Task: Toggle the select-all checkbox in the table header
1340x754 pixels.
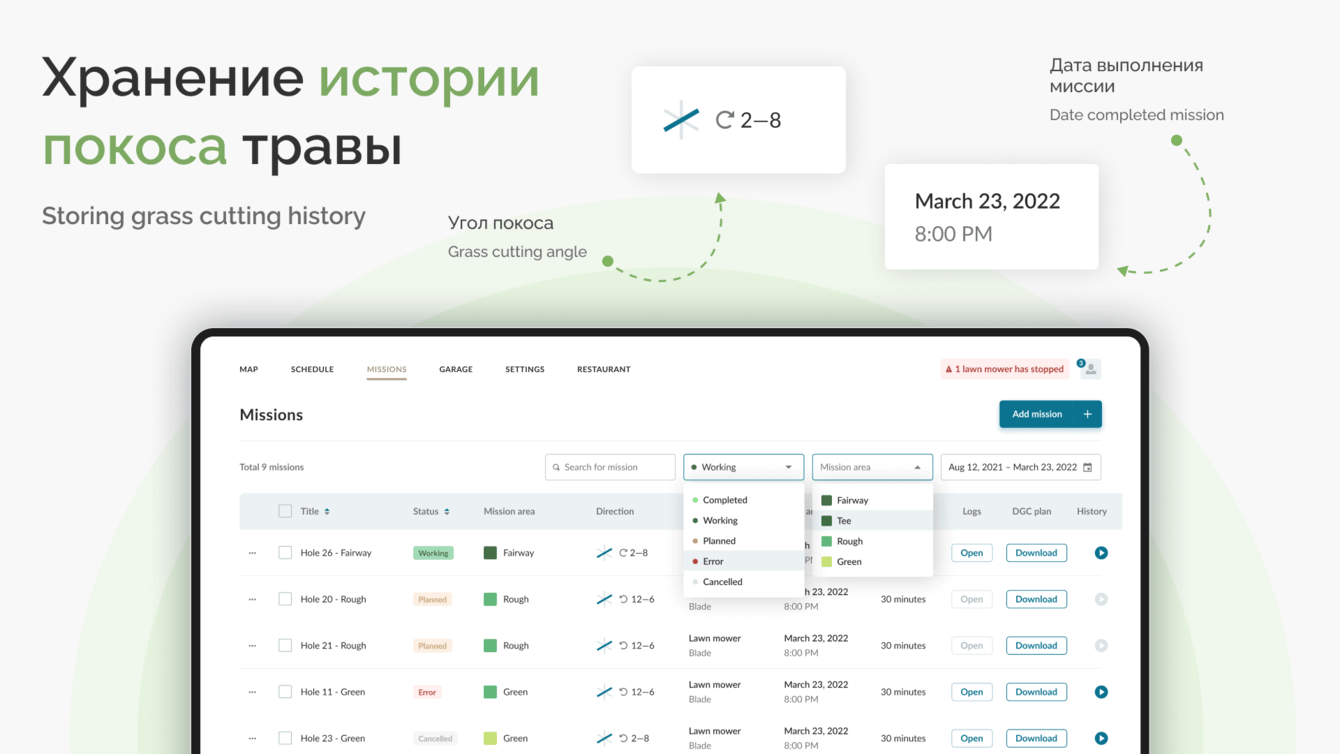Action: point(285,511)
